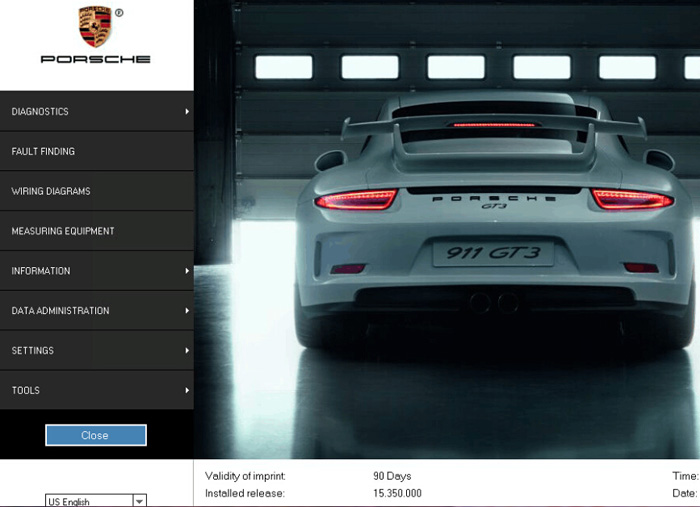This screenshot has width=700, height=507.
Task: Click the PORSCHE wordmark text
Action: pos(96,59)
